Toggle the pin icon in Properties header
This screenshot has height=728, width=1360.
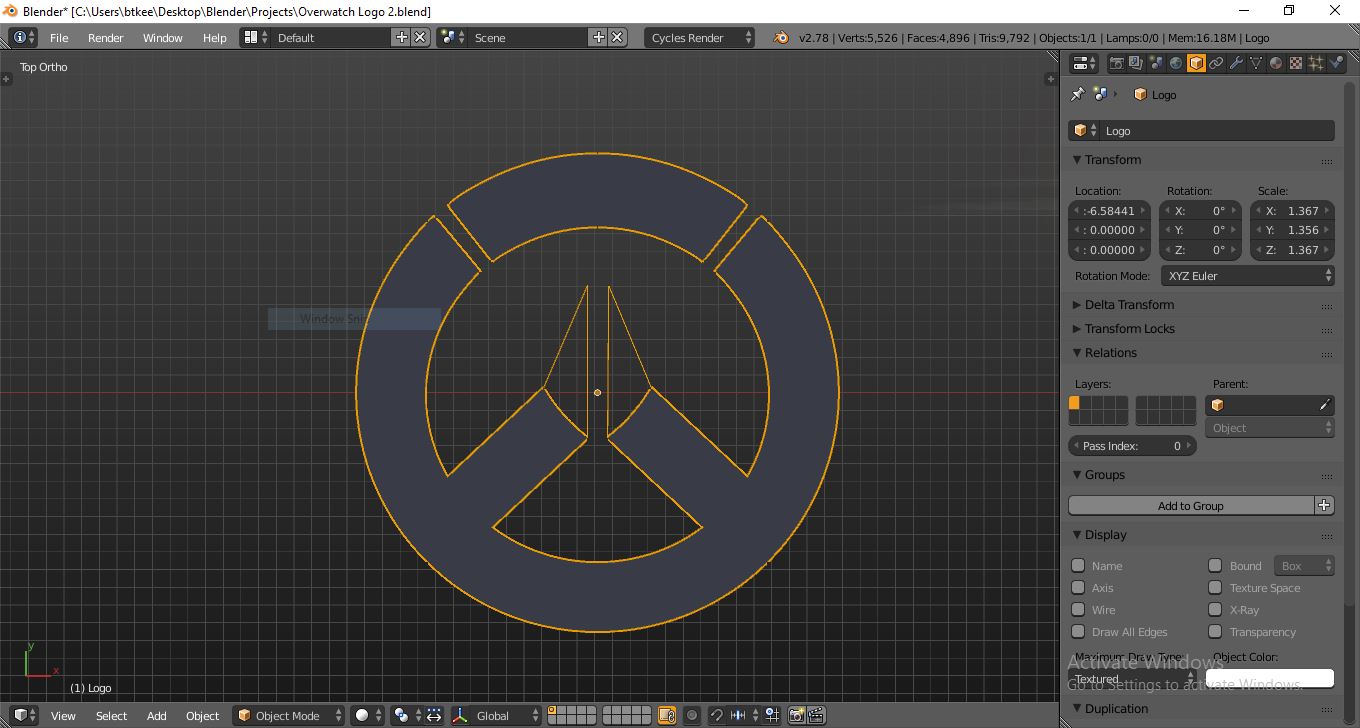click(1078, 94)
